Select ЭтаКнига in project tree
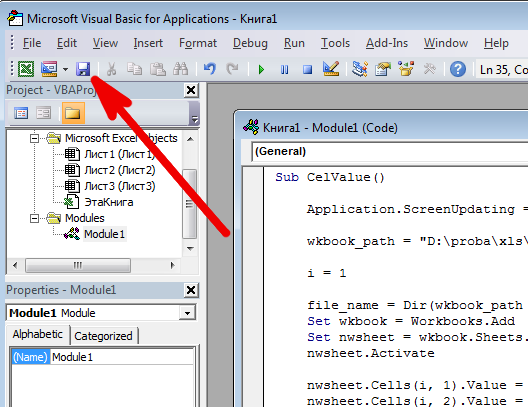Screen dimensions: 528x407 point(108,202)
